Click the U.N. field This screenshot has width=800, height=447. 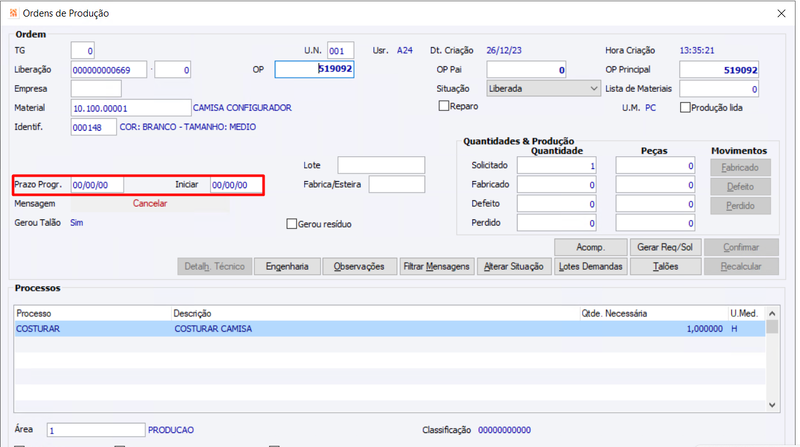[340, 51]
